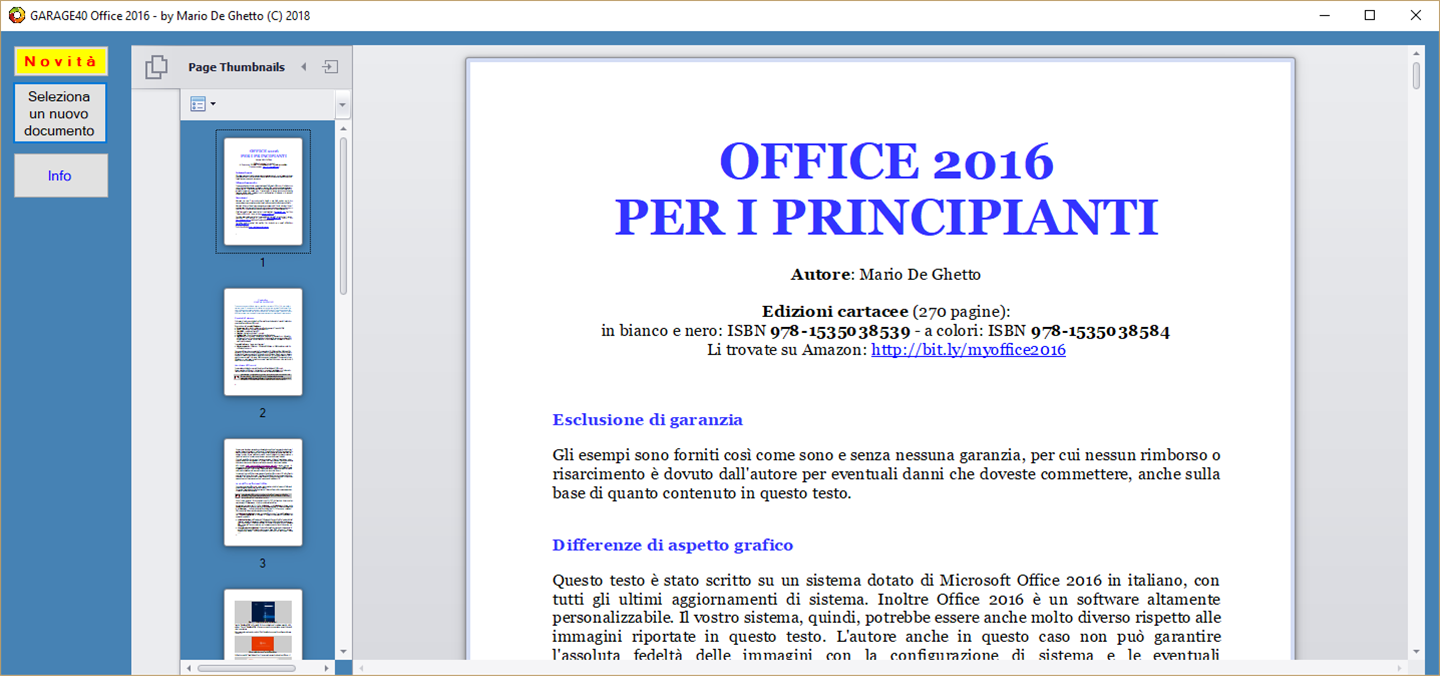Screen dimensions: 1440x676
Task: Click thumbnails horizontal scroll left arrow
Action: [188, 667]
